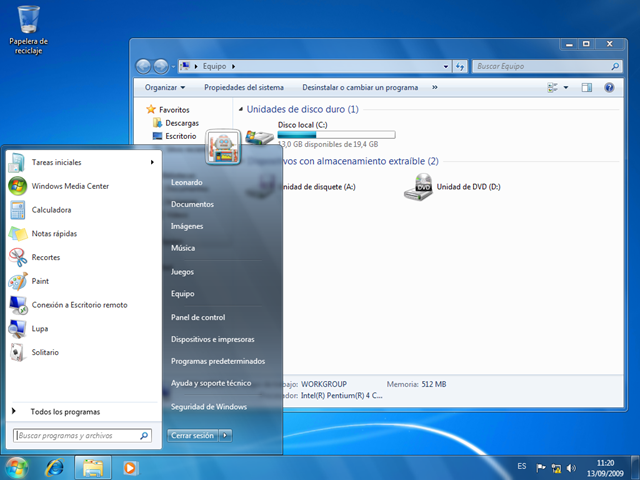
Task: Click the ES language indicator
Action: [522, 466]
